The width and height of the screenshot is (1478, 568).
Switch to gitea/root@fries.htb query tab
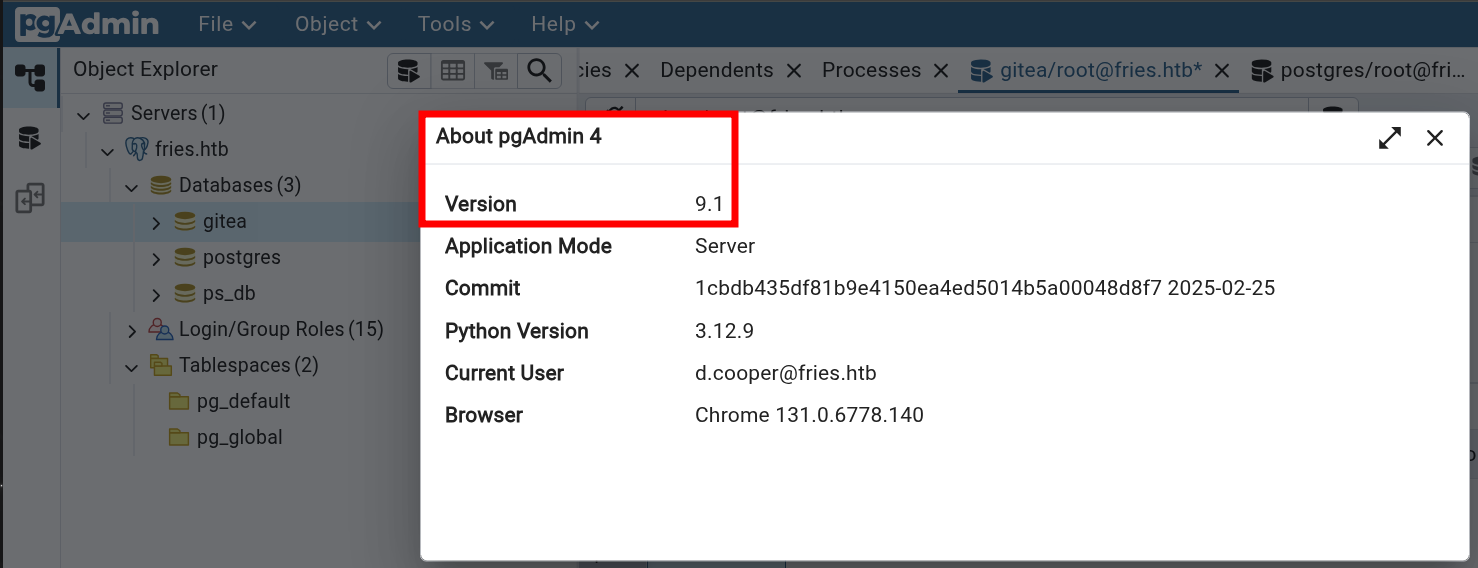coord(1101,71)
